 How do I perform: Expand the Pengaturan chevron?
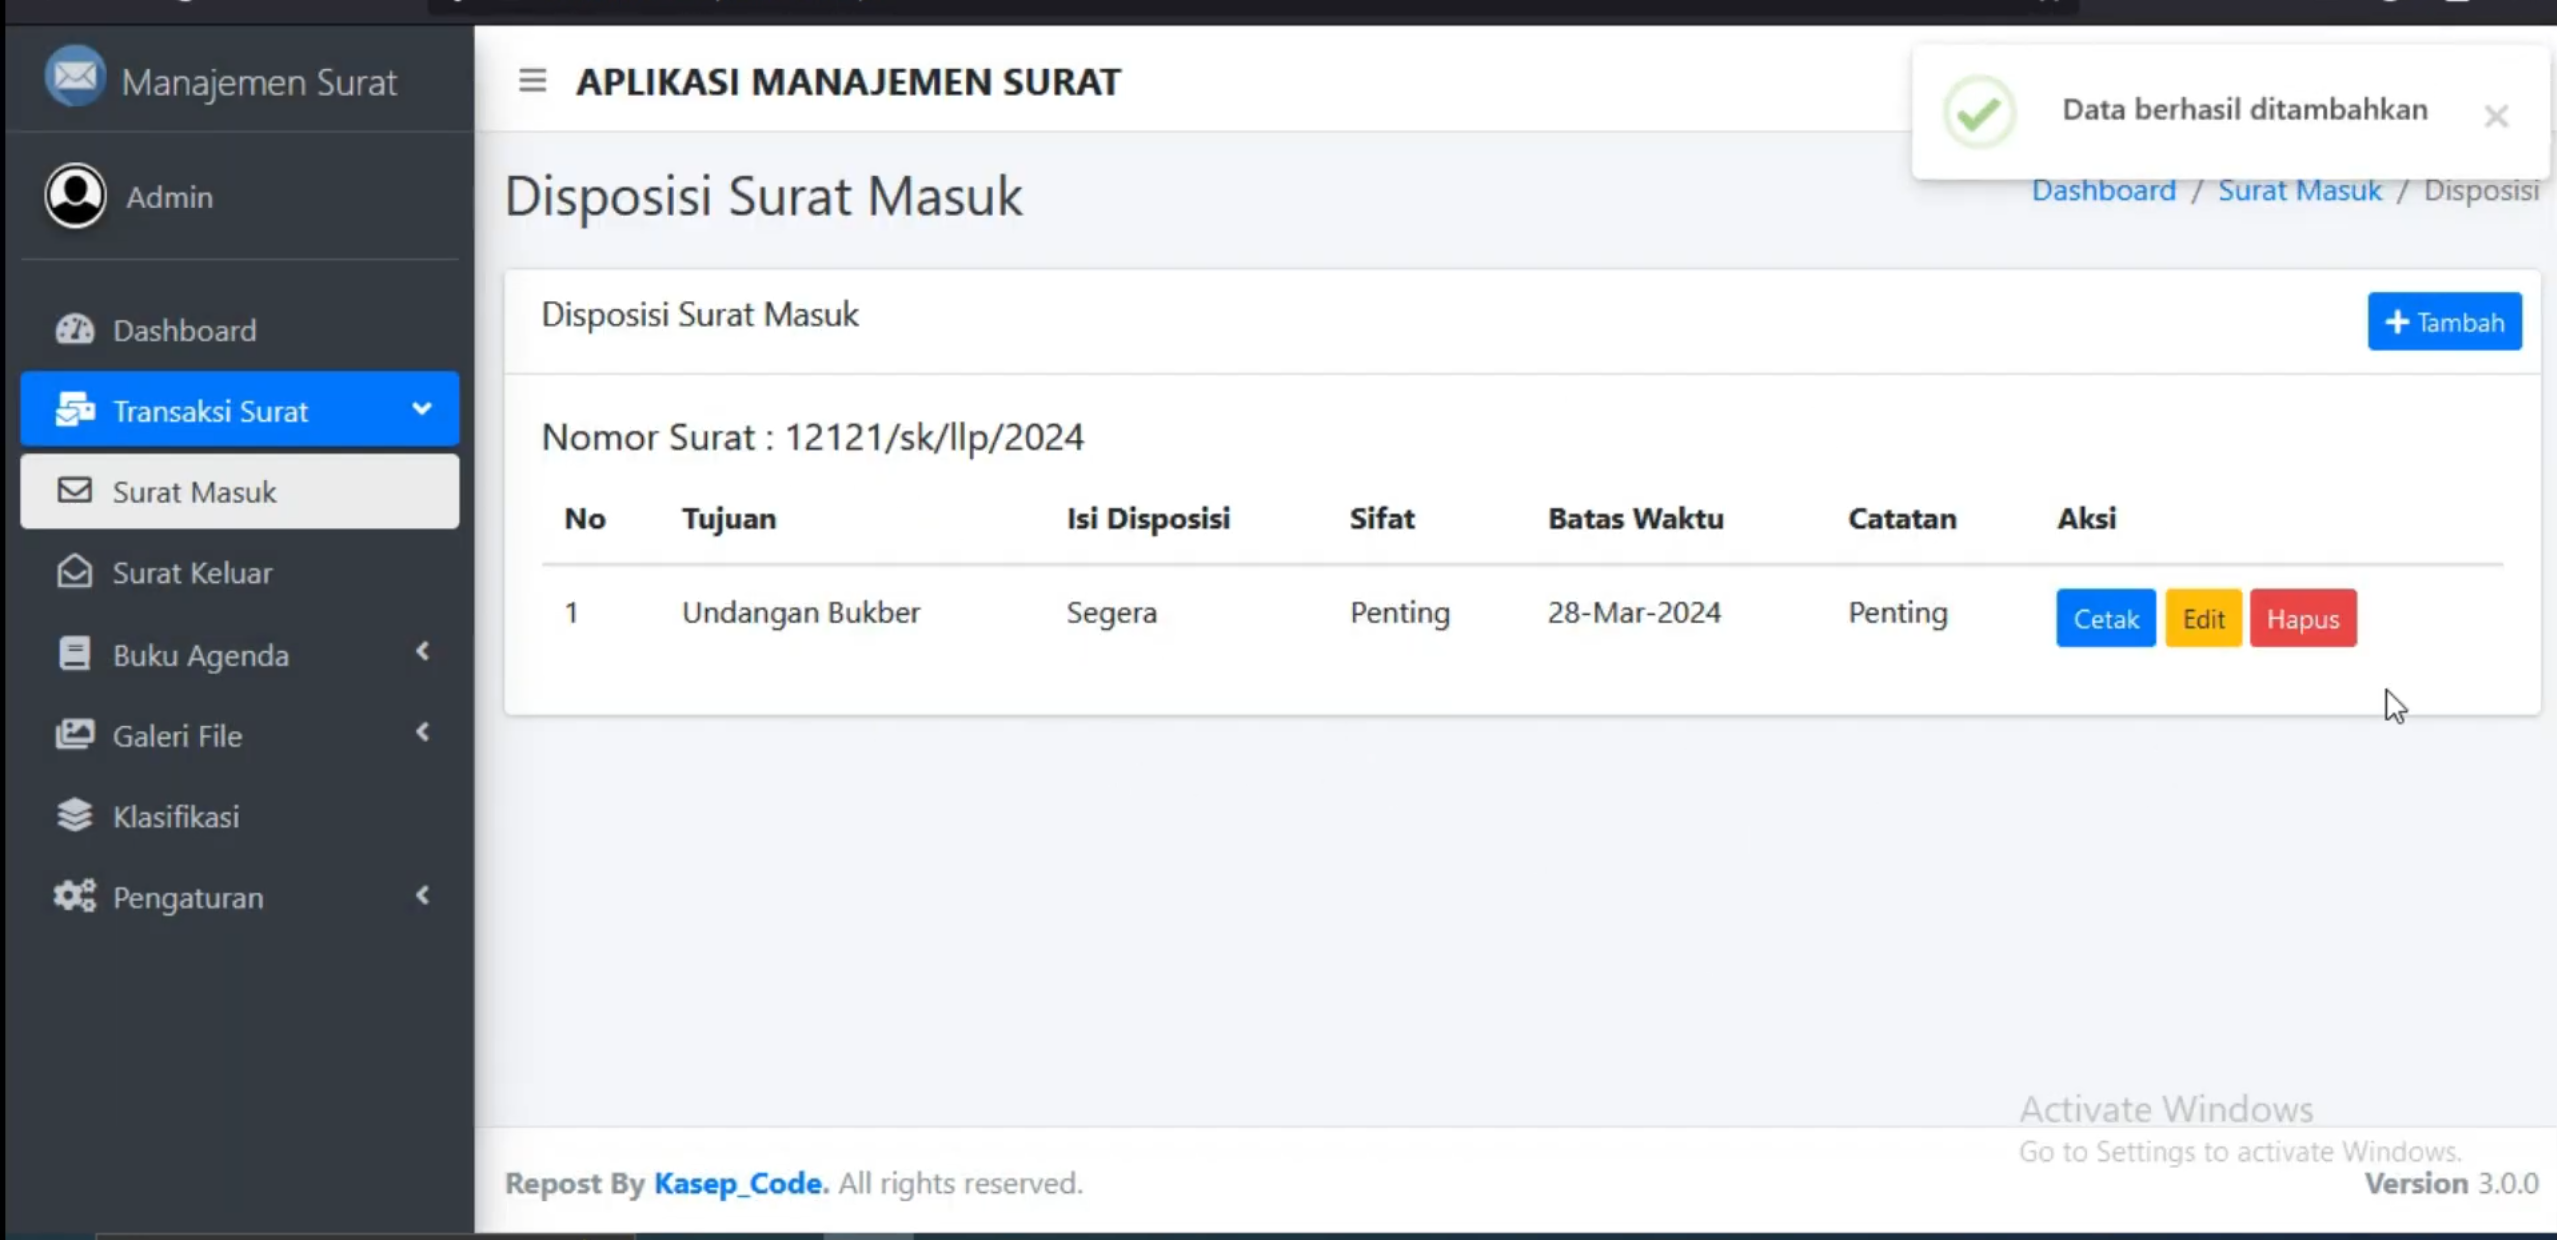pyautogui.click(x=423, y=895)
